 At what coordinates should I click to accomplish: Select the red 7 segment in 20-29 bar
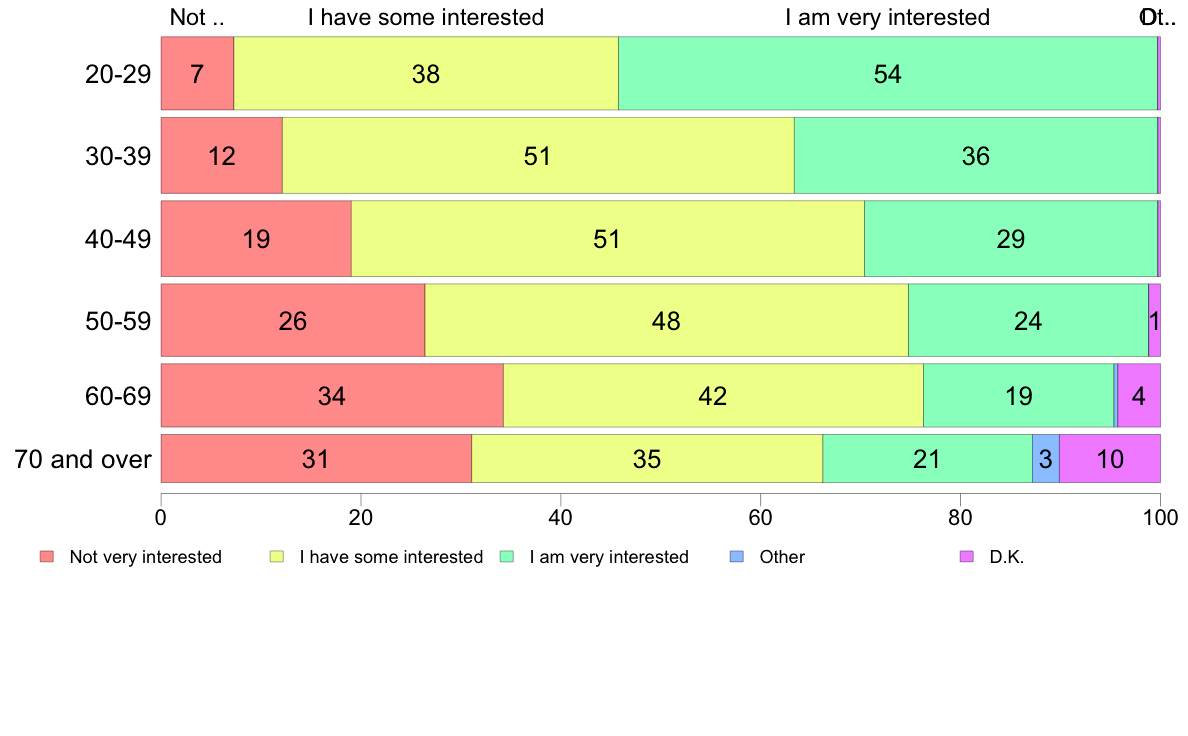197,74
